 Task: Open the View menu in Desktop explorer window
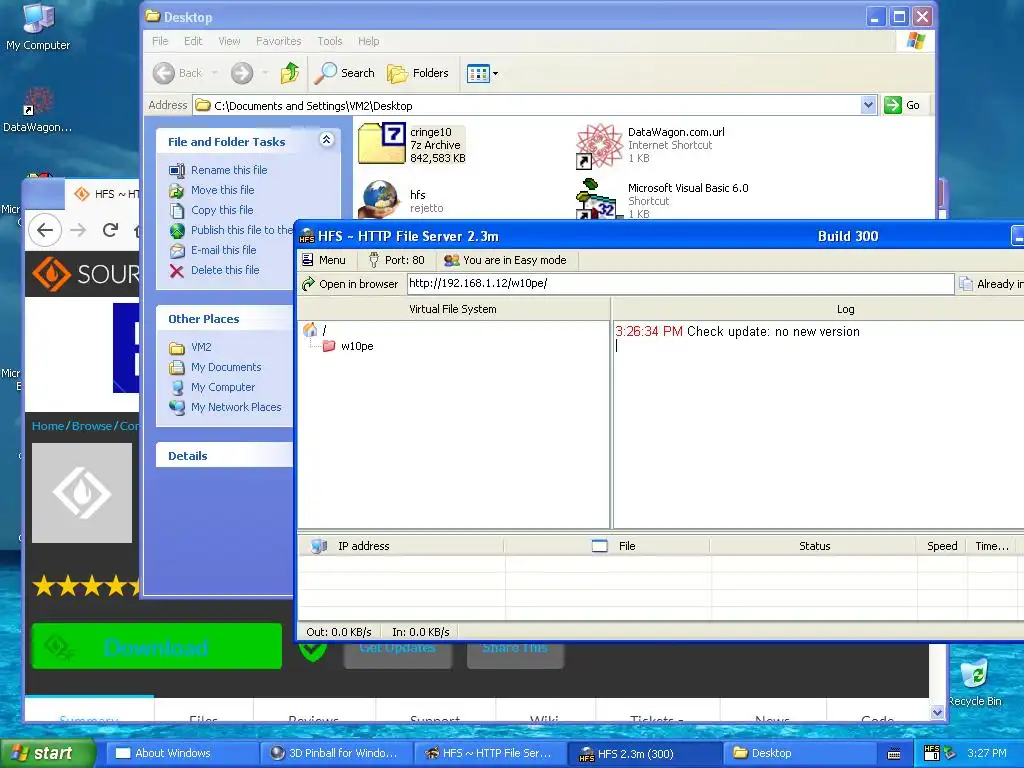[229, 41]
